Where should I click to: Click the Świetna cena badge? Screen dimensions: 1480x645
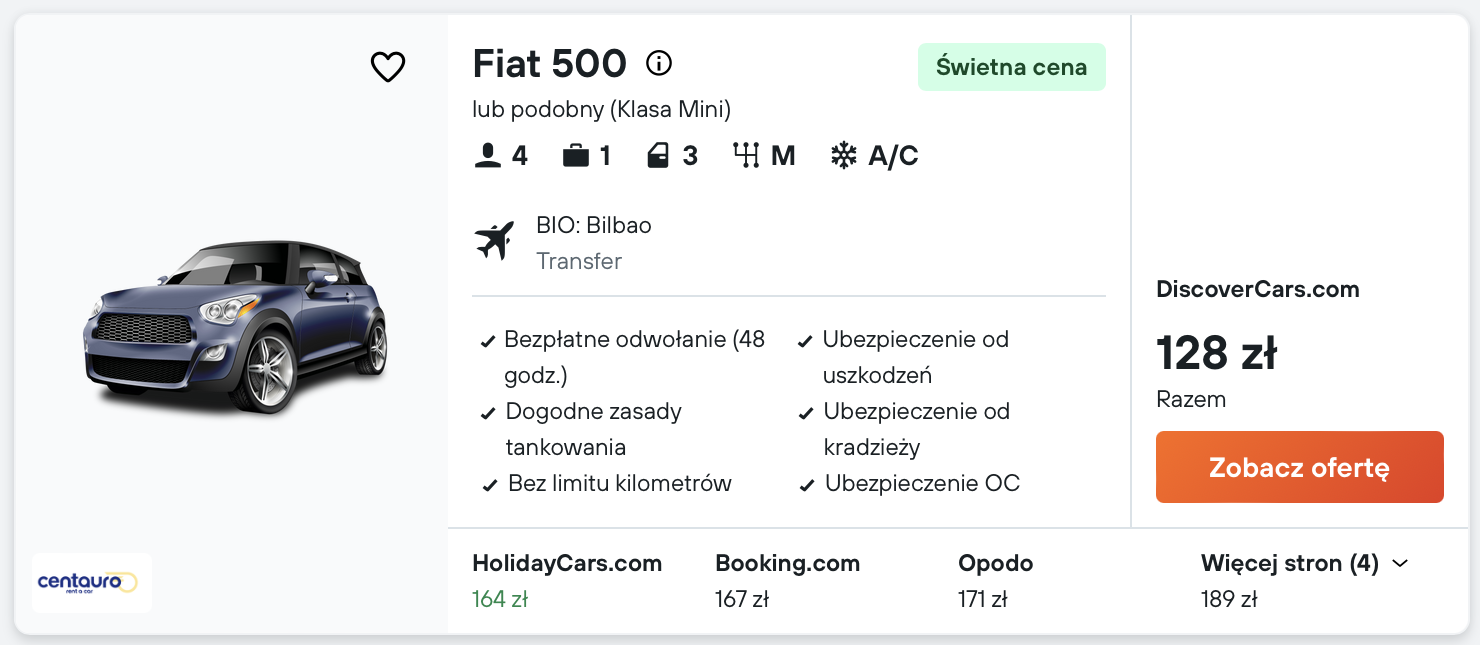1011,67
